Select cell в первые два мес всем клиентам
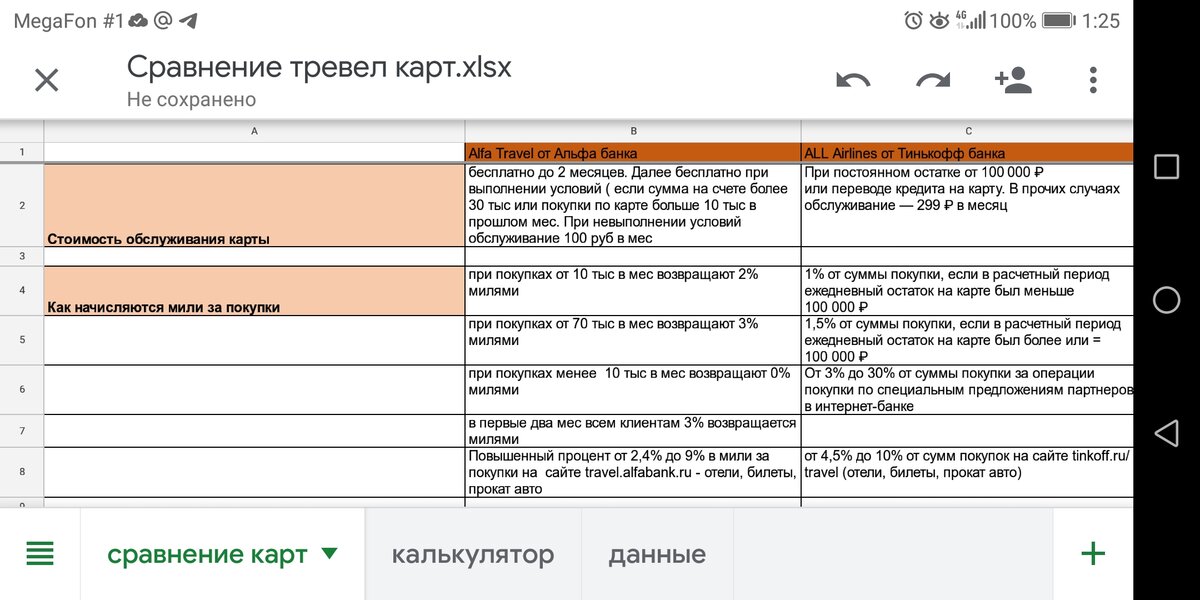This screenshot has height=600, width=1200. (x=633, y=431)
